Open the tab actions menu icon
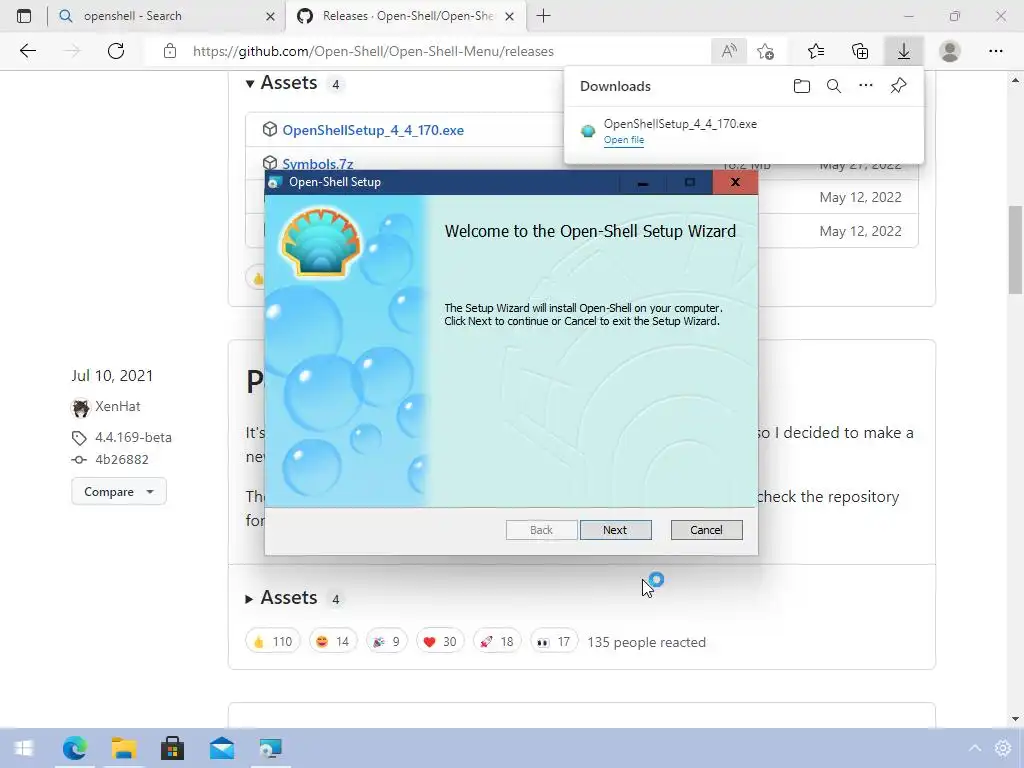1024x768 pixels. pos(24,16)
